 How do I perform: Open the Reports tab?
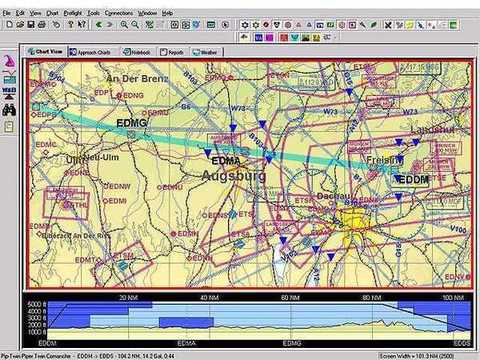(172, 52)
